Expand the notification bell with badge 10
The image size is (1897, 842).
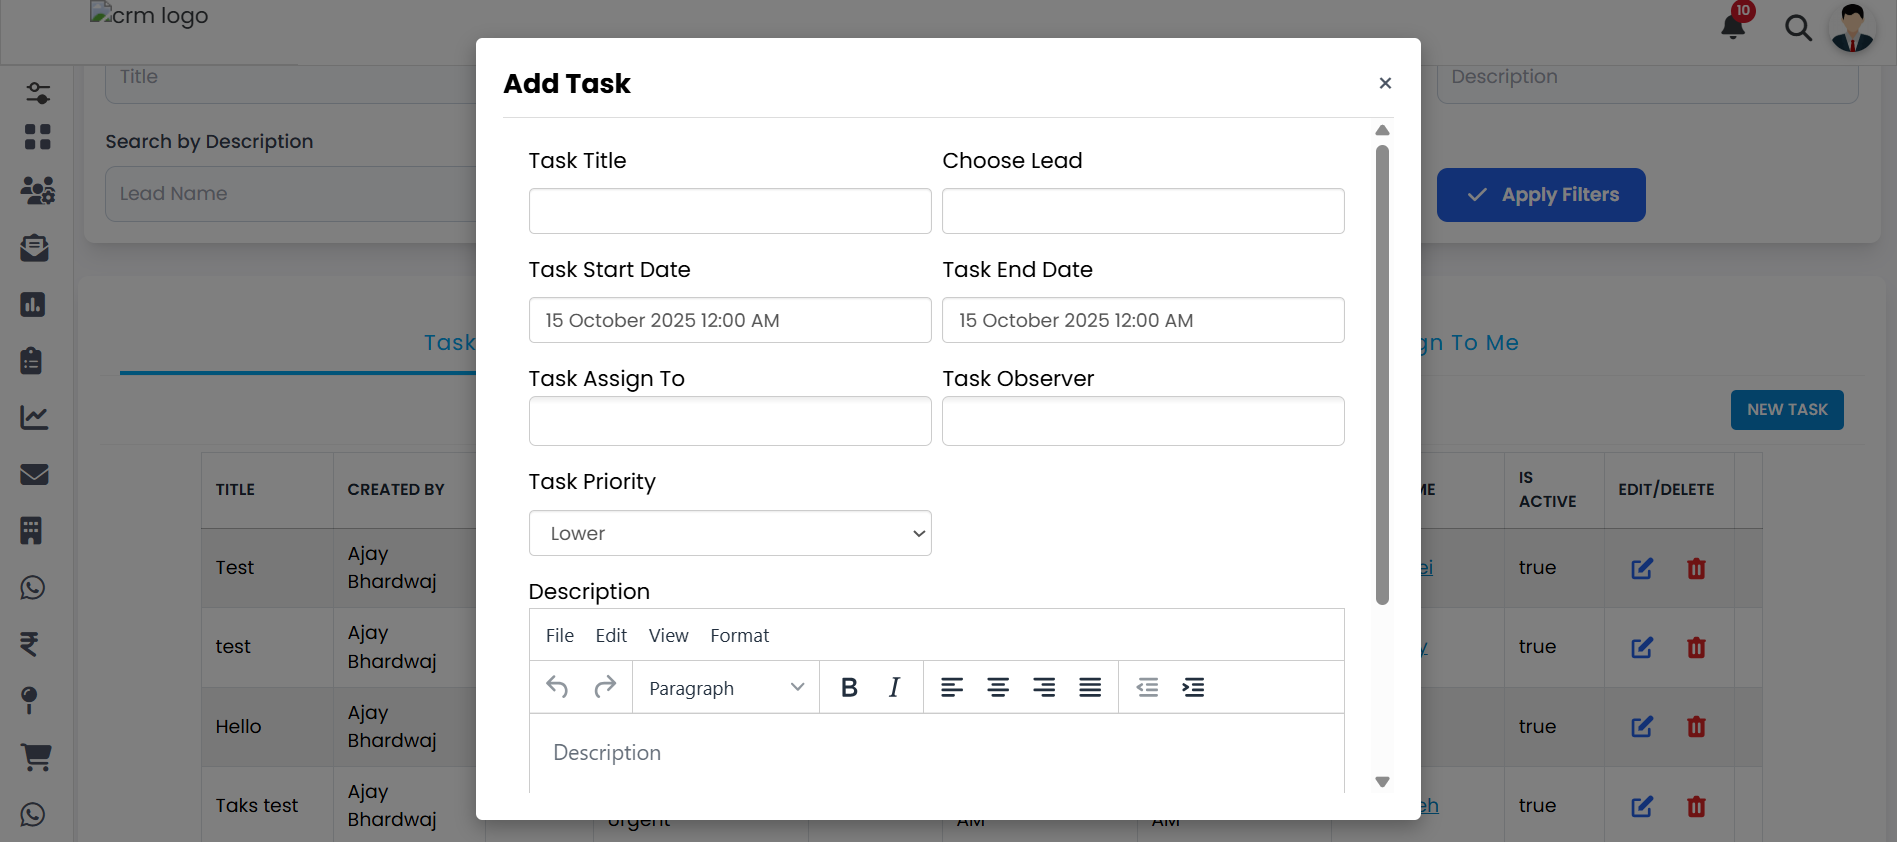[1731, 27]
